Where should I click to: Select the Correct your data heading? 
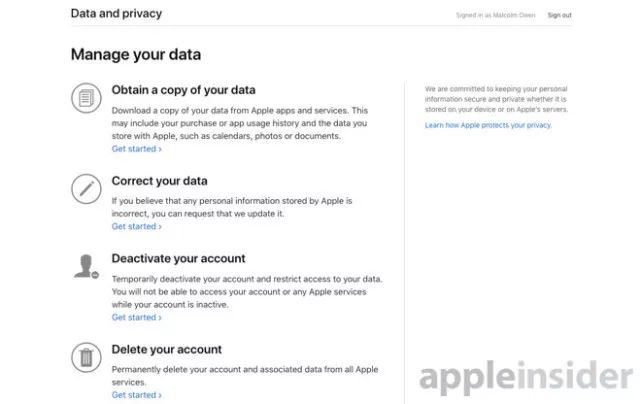[x=160, y=181]
